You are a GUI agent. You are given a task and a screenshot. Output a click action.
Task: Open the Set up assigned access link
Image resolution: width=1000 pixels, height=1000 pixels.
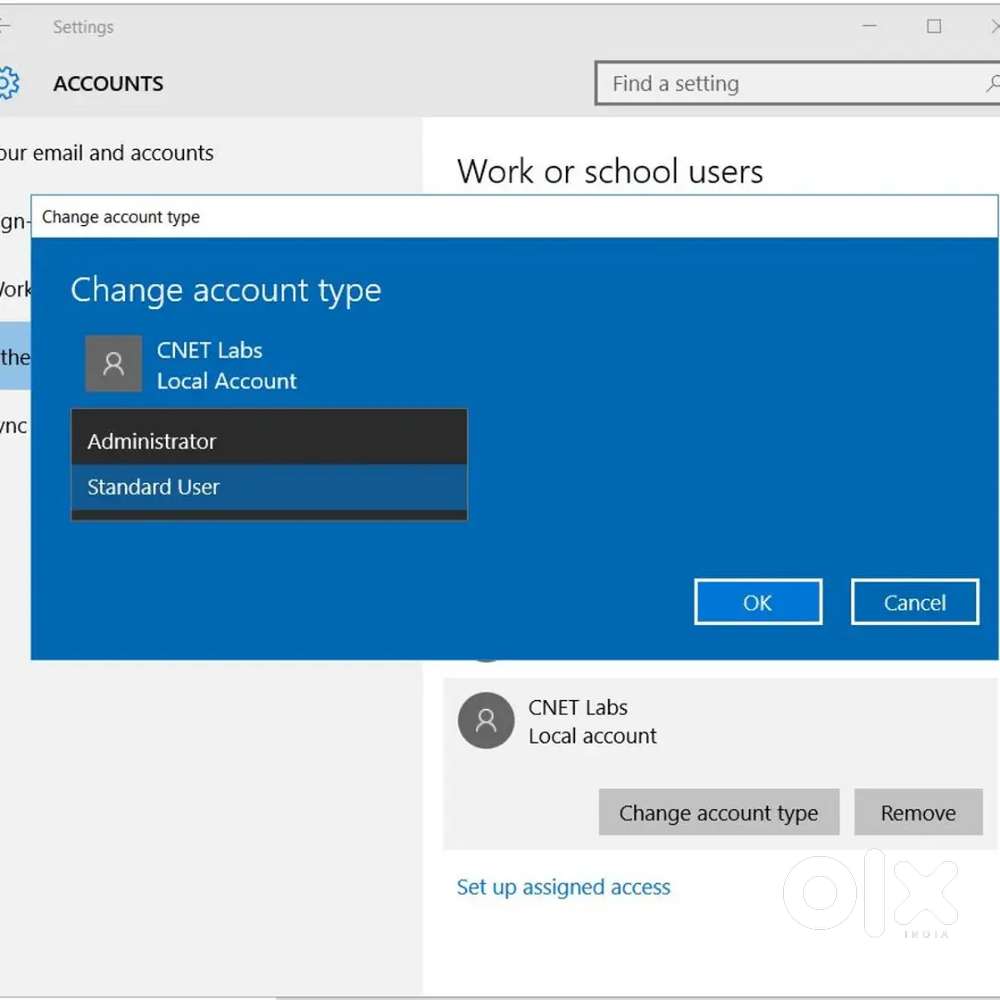coord(563,887)
